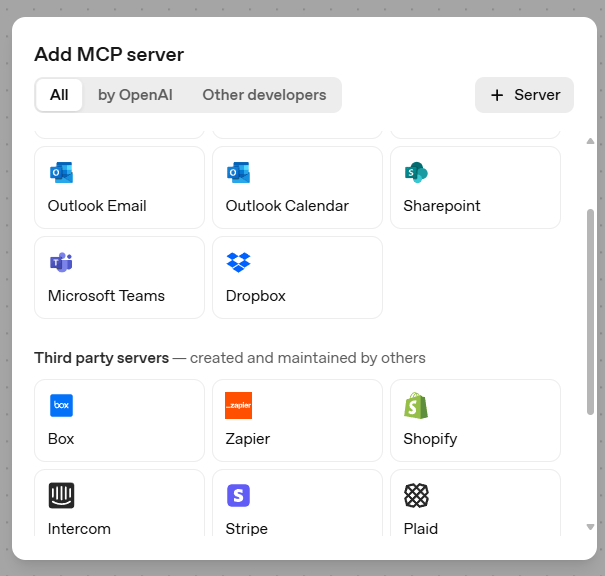Click the green Shopify bag icon
605x576 pixels.
(x=416, y=405)
